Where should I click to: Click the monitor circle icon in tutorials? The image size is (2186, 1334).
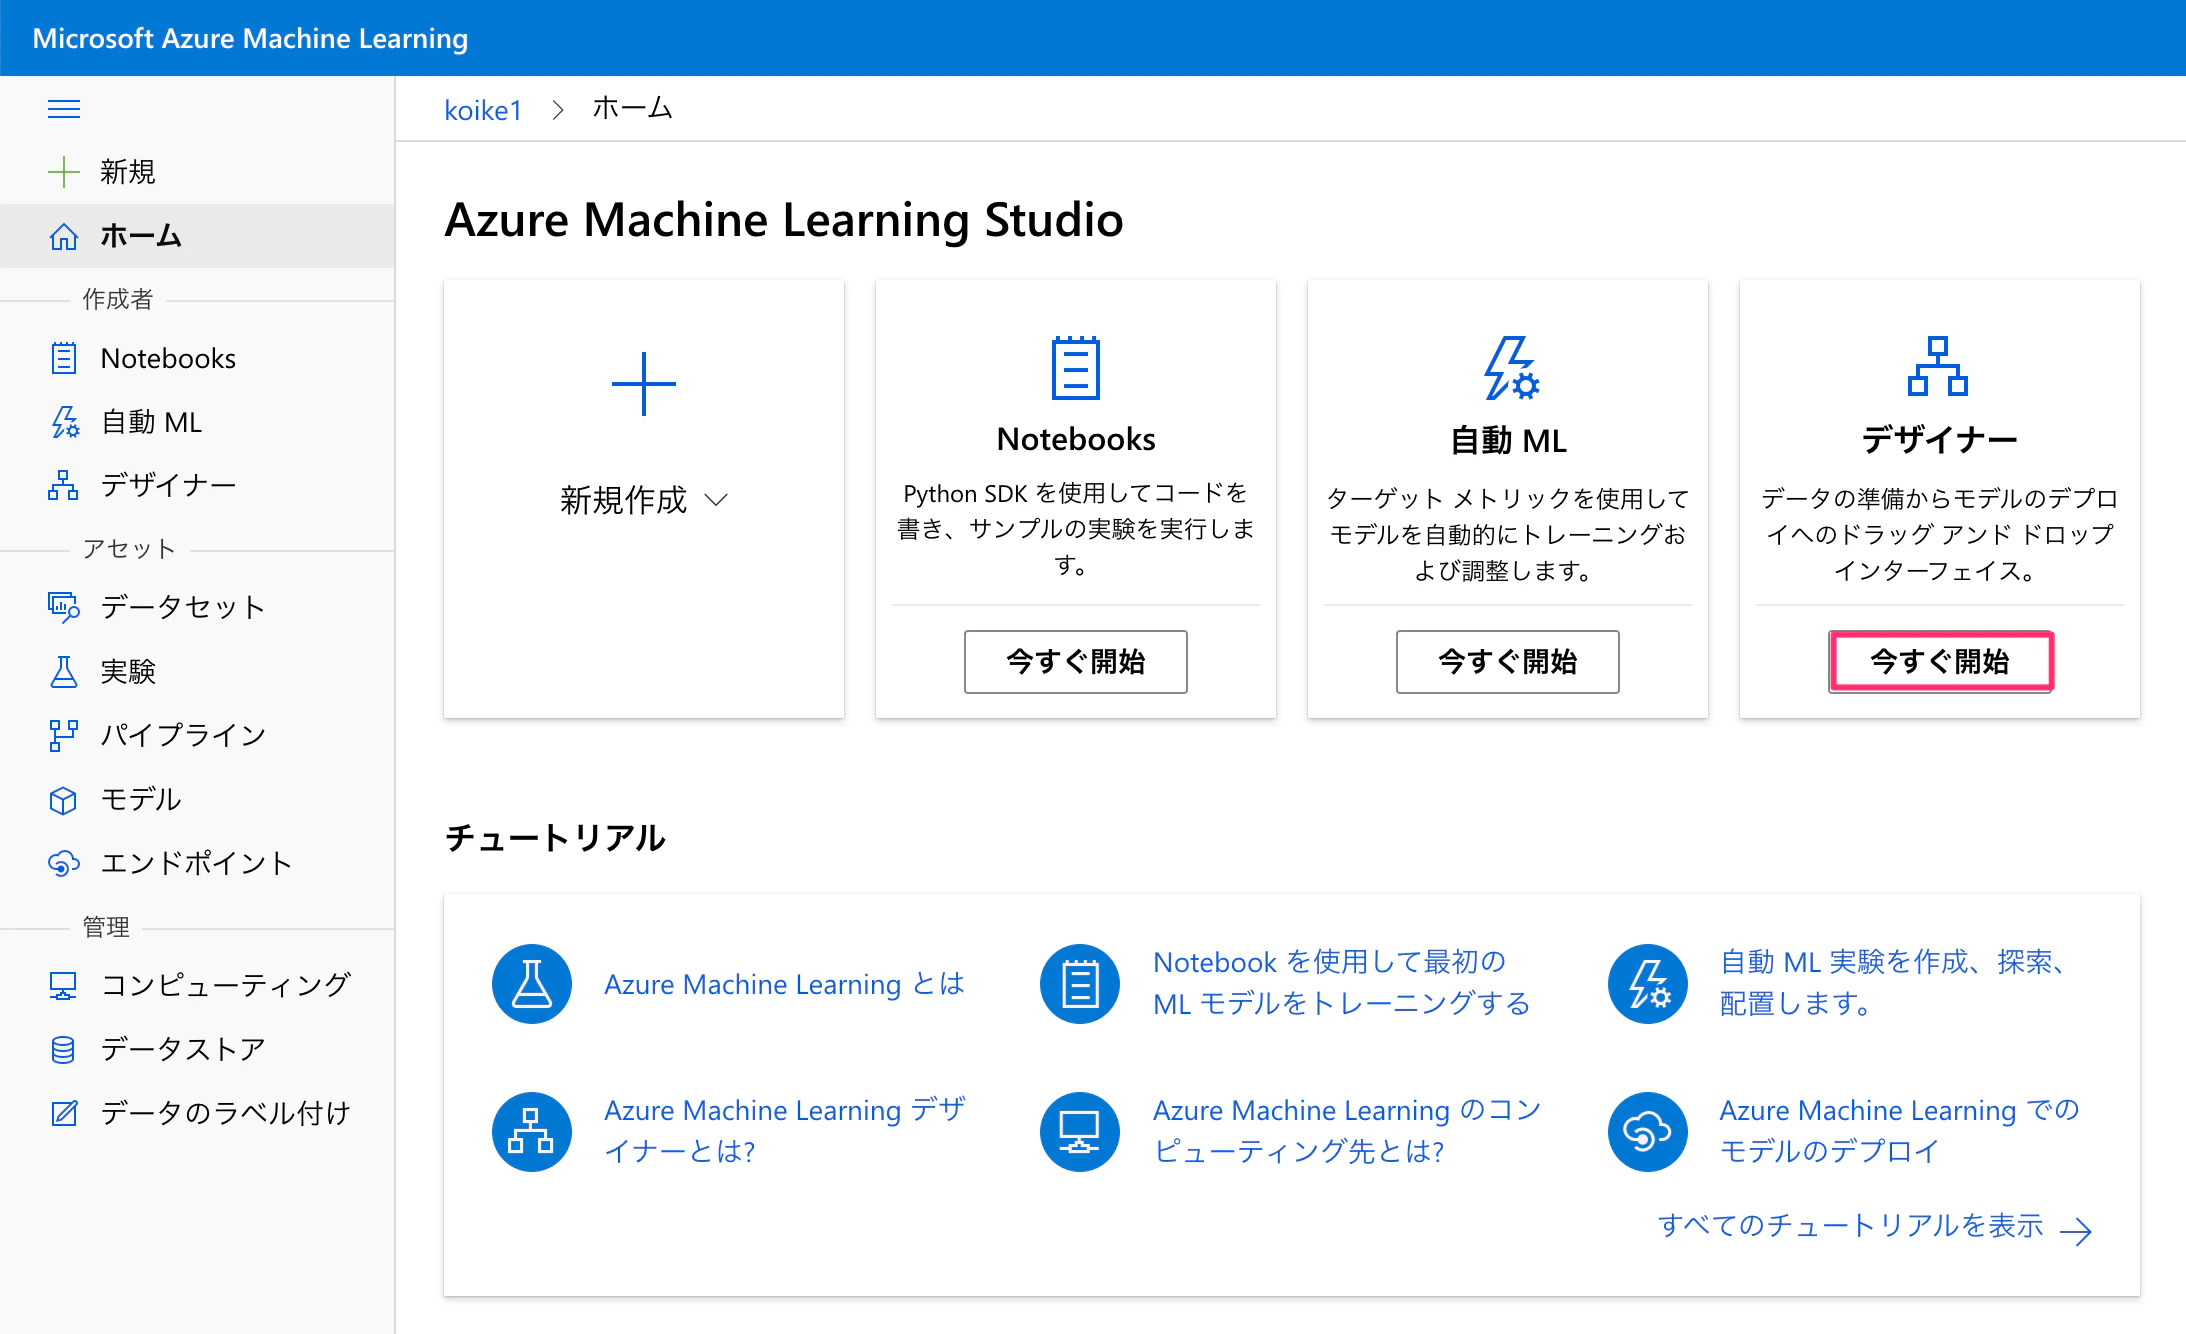pos(1080,1132)
